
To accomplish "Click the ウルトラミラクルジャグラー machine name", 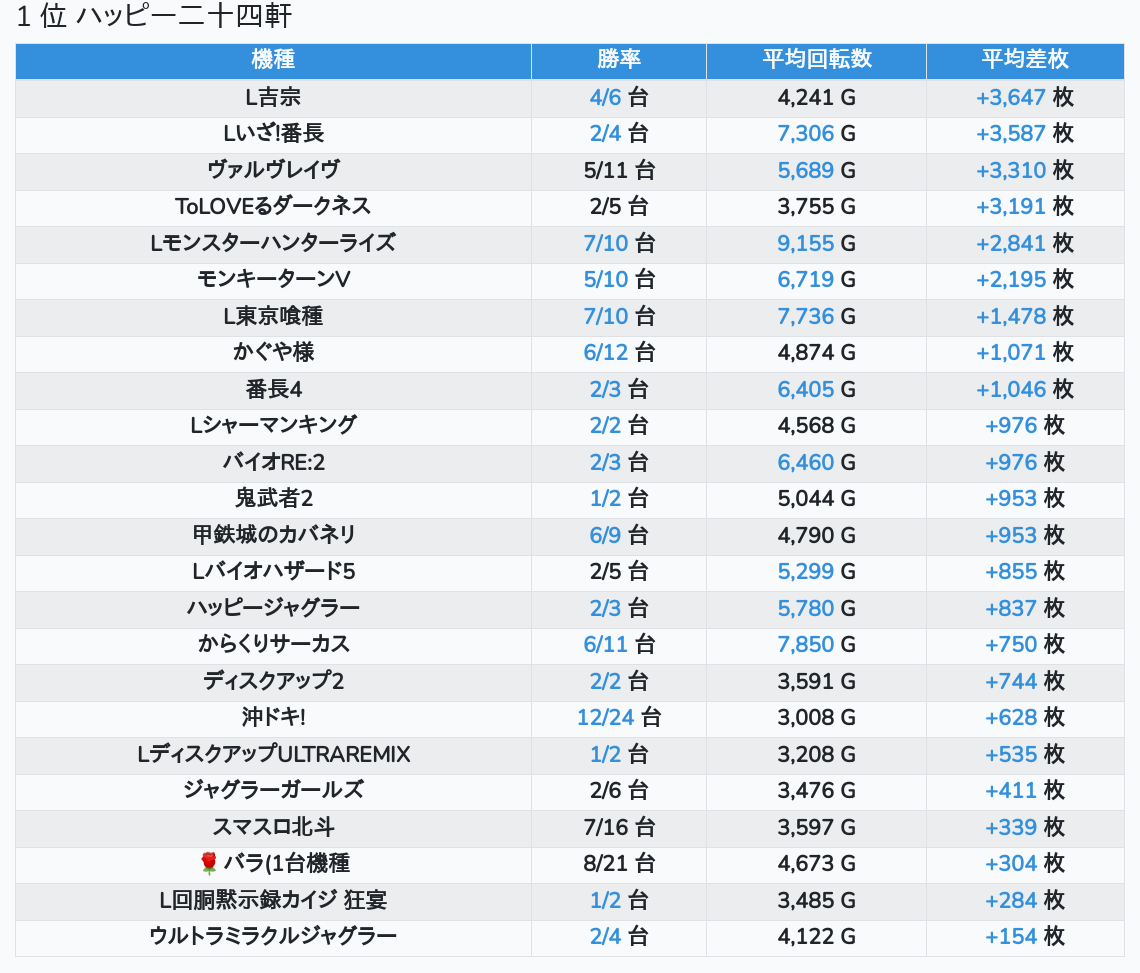I will coord(273,937).
